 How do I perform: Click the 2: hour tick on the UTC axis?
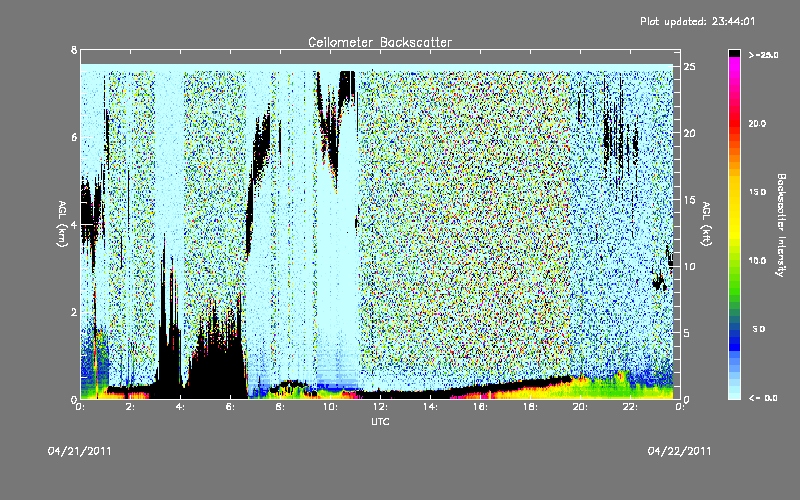coord(131,407)
